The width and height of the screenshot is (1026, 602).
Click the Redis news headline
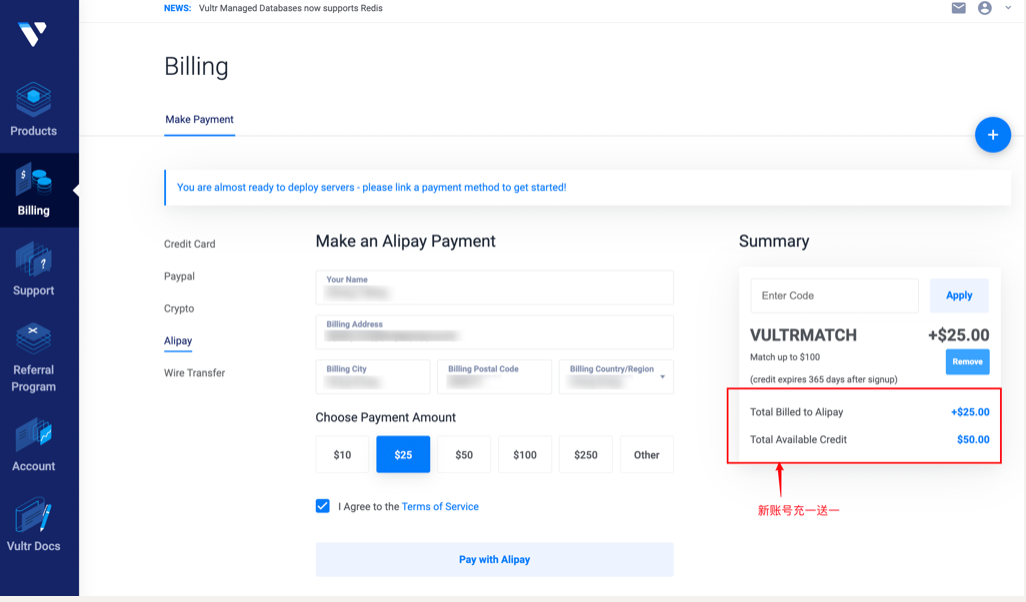(291, 8)
